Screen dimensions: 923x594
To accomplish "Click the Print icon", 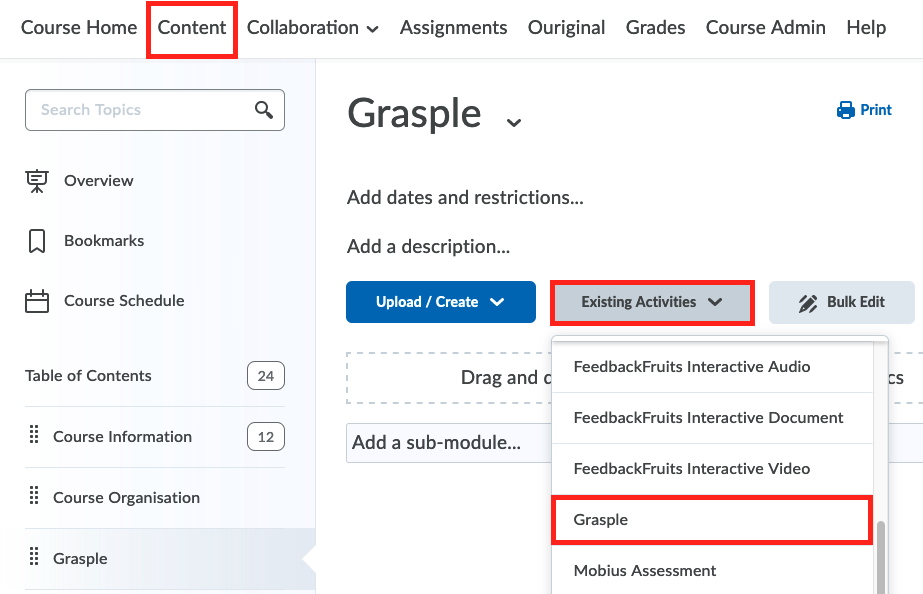I will pyautogui.click(x=846, y=110).
